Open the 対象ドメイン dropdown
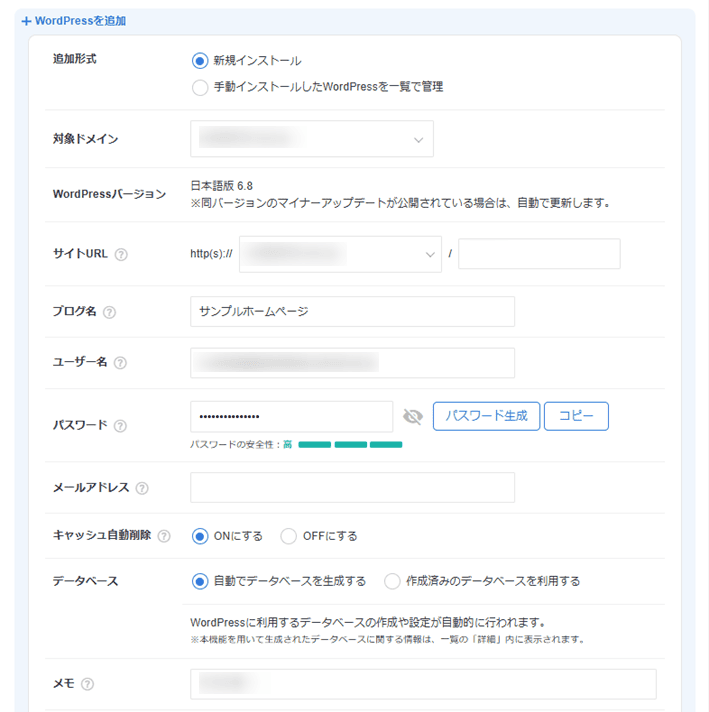Image resolution: width=709 pixels, height=712 pixels. point(312,139)
